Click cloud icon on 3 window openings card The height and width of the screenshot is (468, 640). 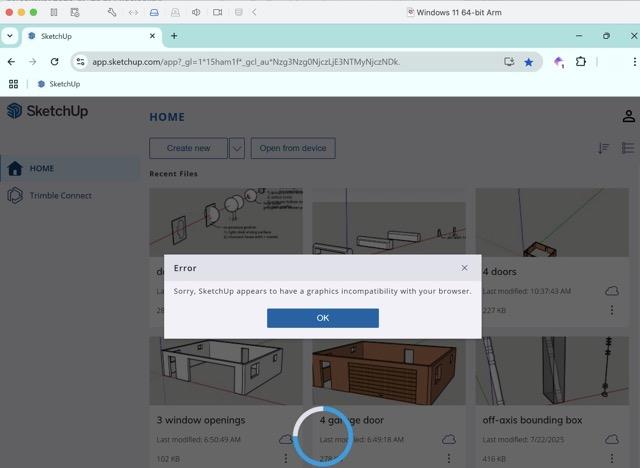click(x=286, y=439)
